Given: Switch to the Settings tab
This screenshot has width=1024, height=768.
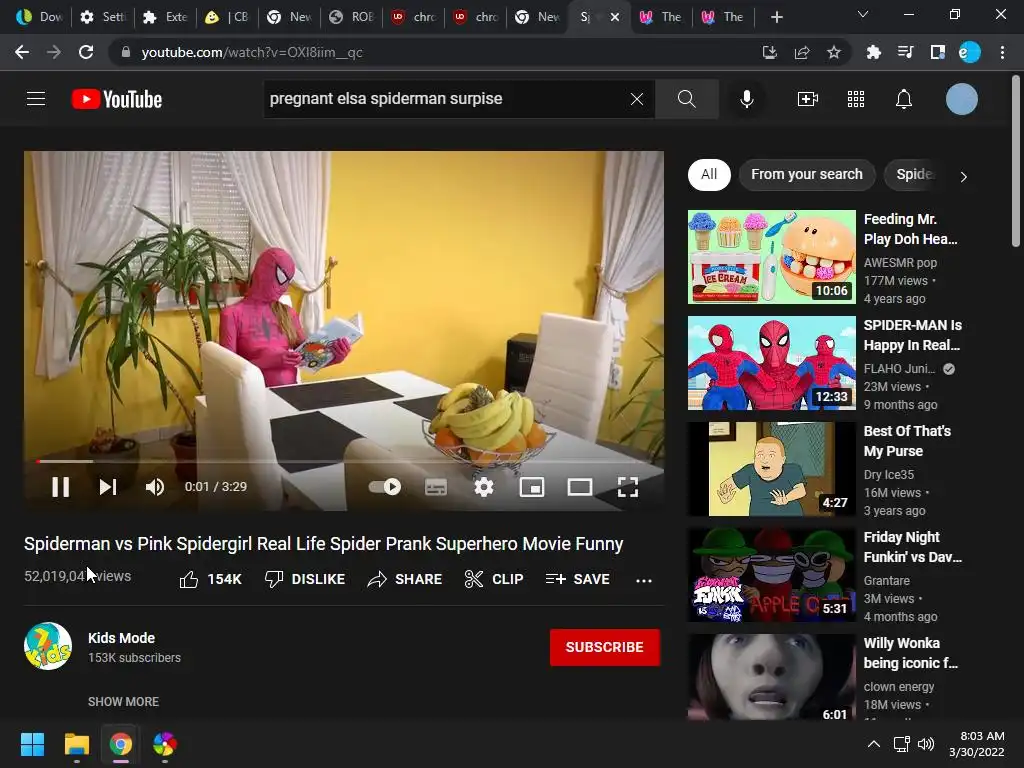Looking at the screenshot, I should [x=103, y=17].
